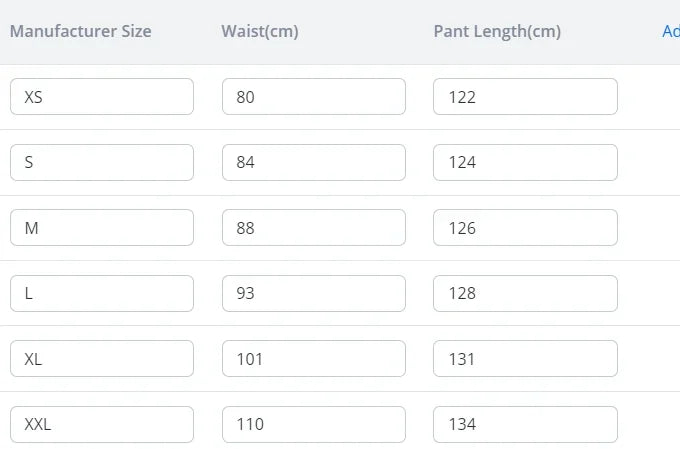680x449 pixels.
Task: Focus the pant length field with 131
Action: coord(525,358)
